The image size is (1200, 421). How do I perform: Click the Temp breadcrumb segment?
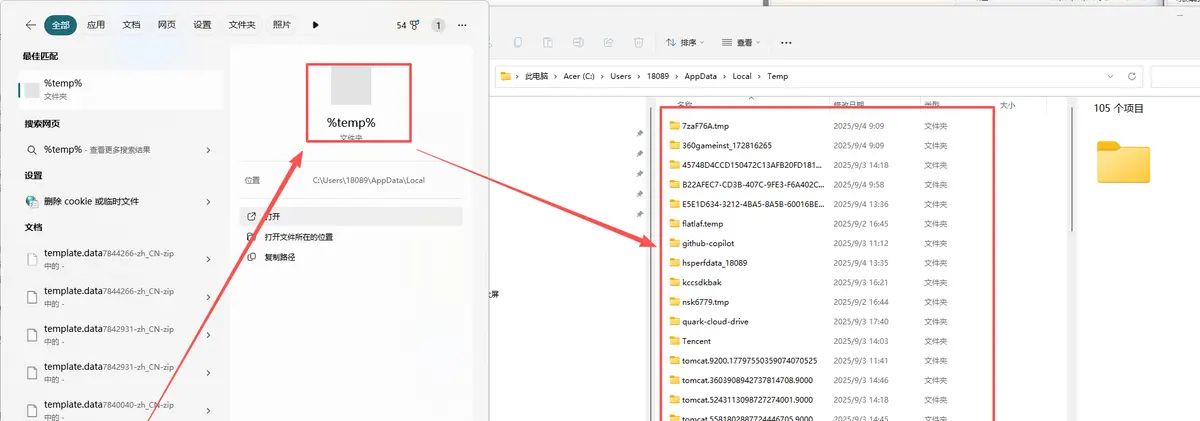click(777, 76)
